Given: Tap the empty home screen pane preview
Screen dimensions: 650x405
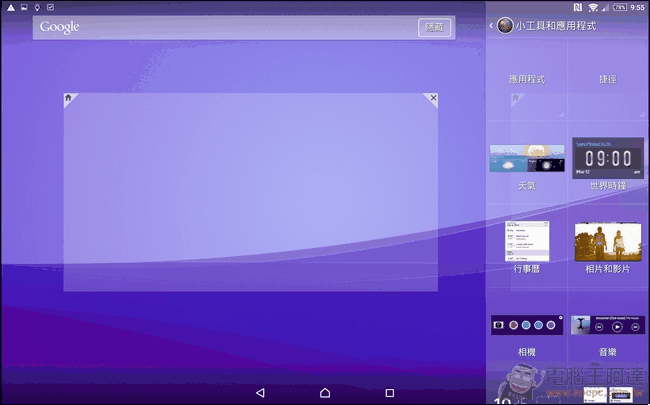Looking at the screenshot, I should click(x=250, y=192).
